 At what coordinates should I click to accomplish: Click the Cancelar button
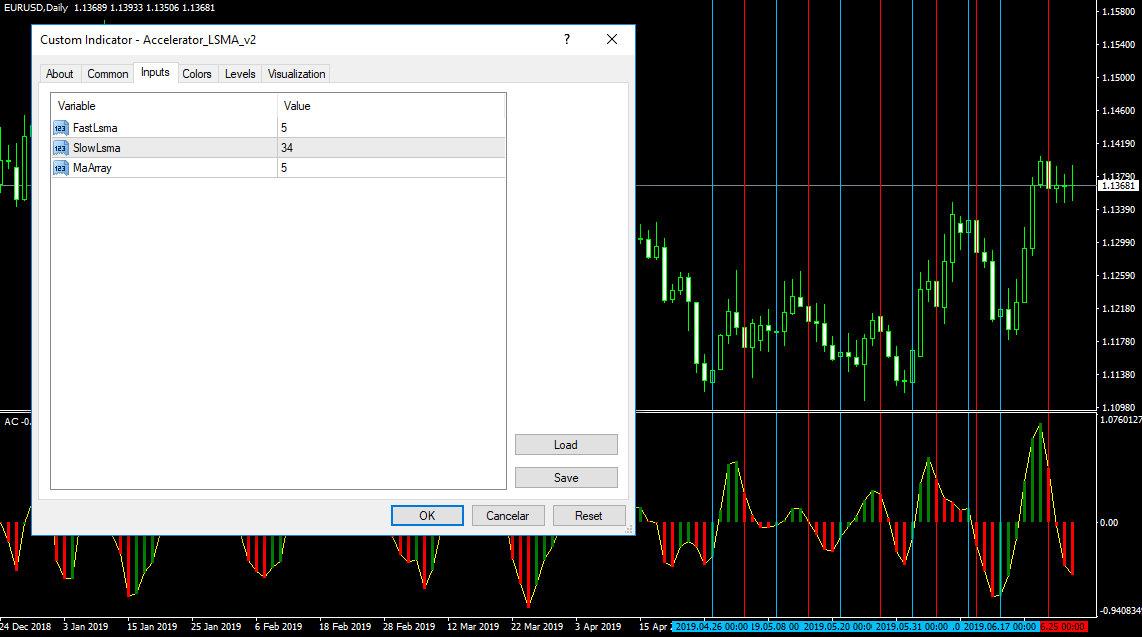coord(508,515)
